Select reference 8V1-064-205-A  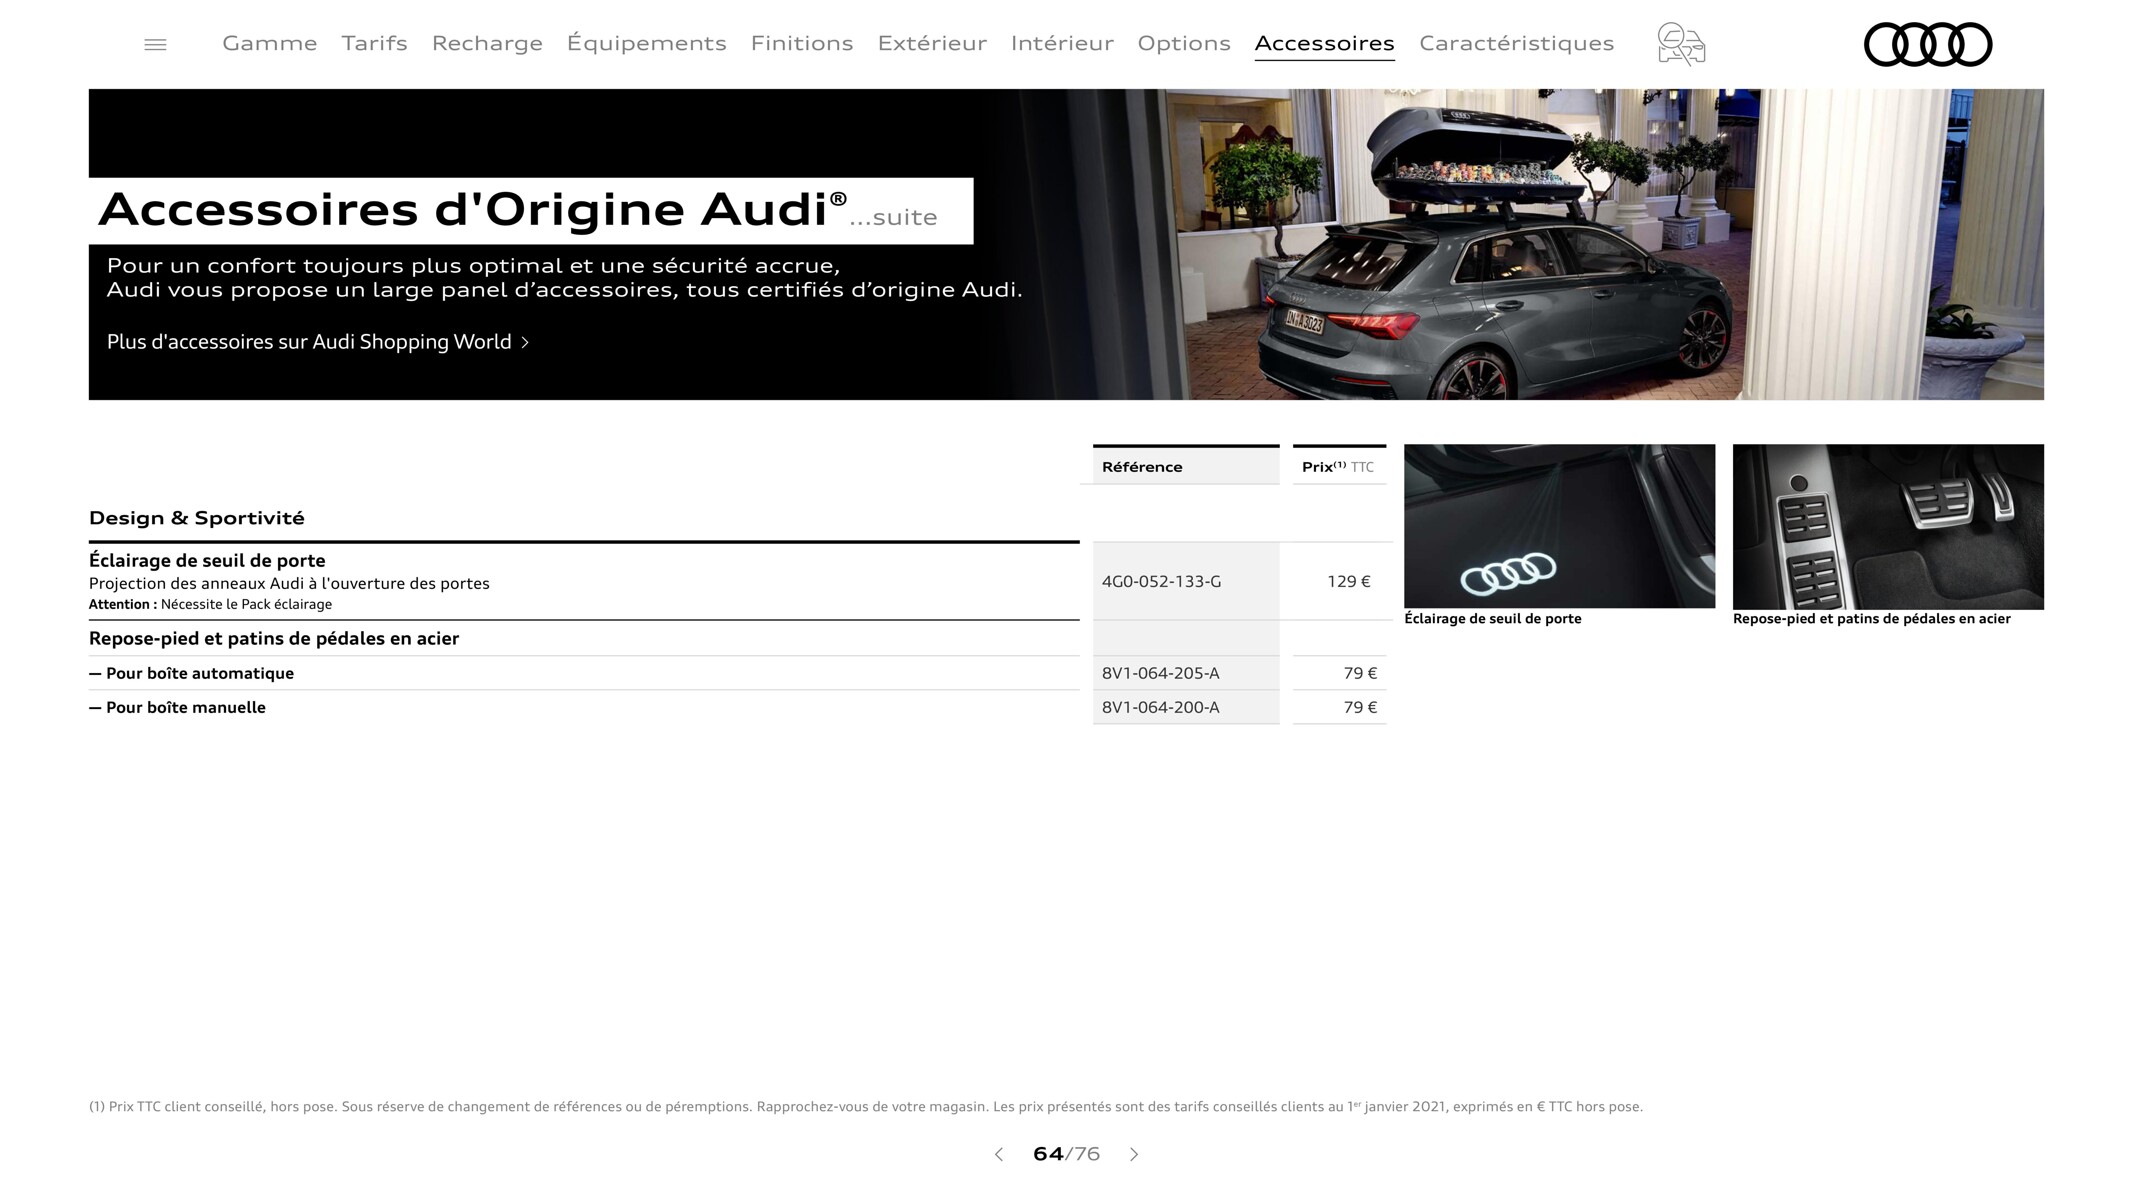click(1160, 673)
